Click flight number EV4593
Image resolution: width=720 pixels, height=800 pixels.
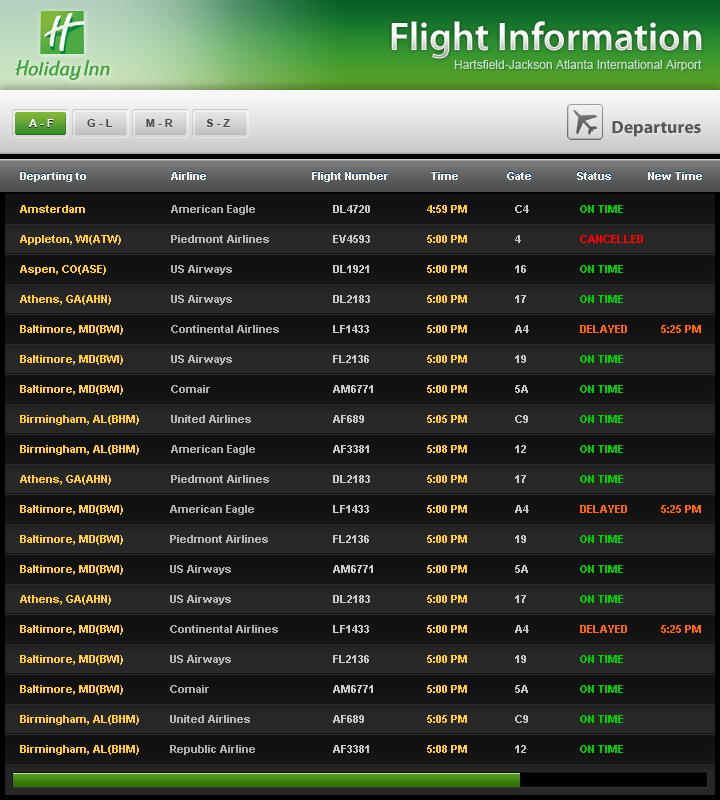[x=351, y=239]
